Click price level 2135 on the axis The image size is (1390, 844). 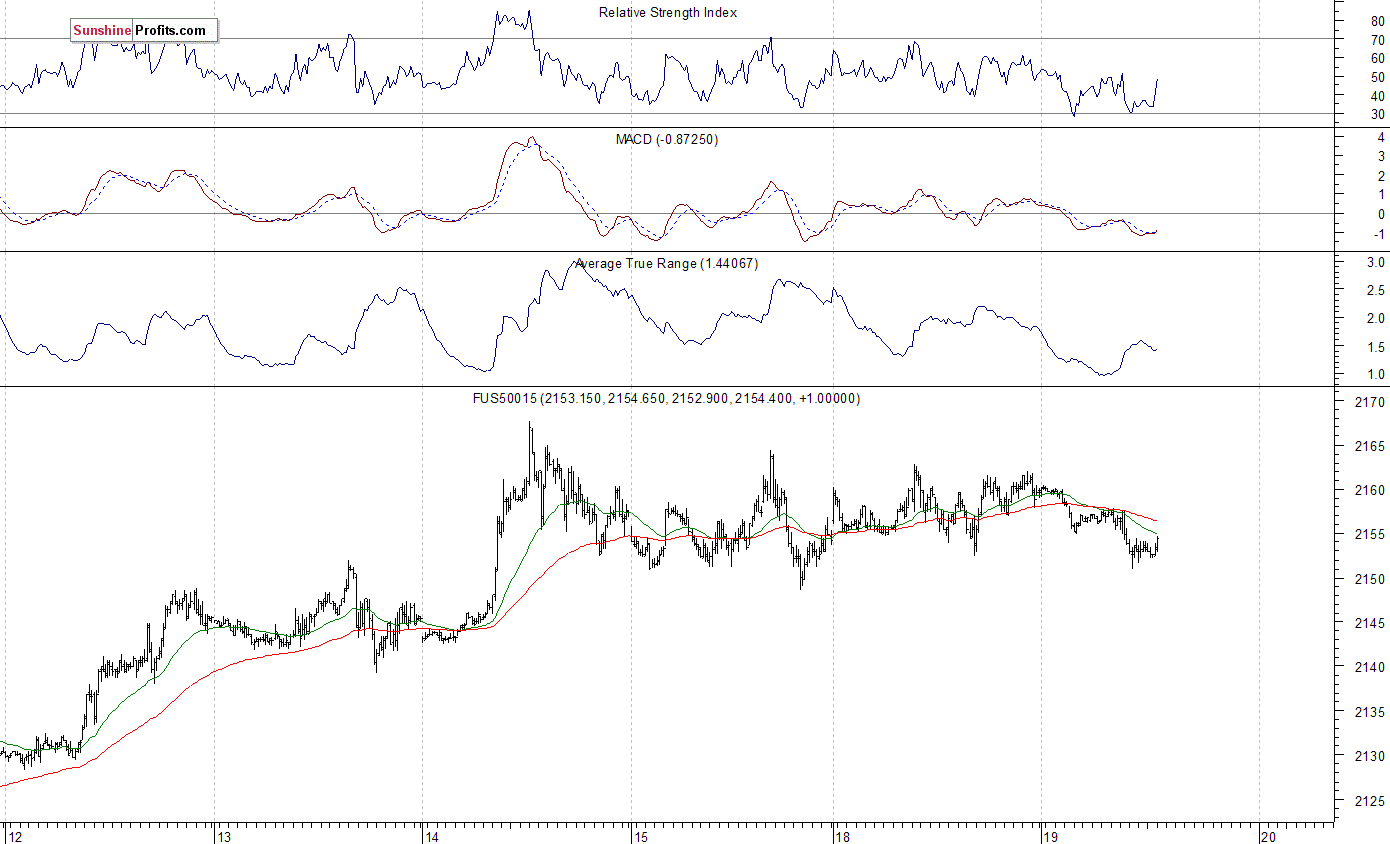tap(1371, 713)
